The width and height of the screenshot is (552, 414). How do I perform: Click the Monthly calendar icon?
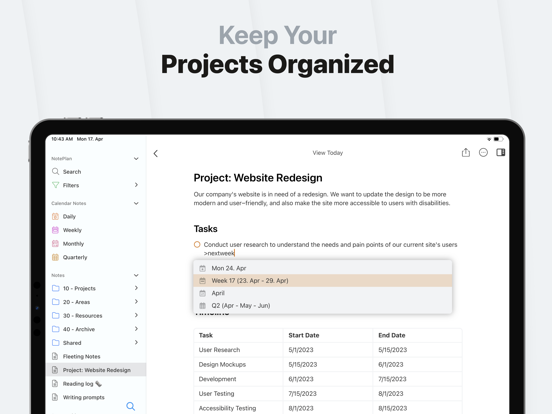(55, 243)
